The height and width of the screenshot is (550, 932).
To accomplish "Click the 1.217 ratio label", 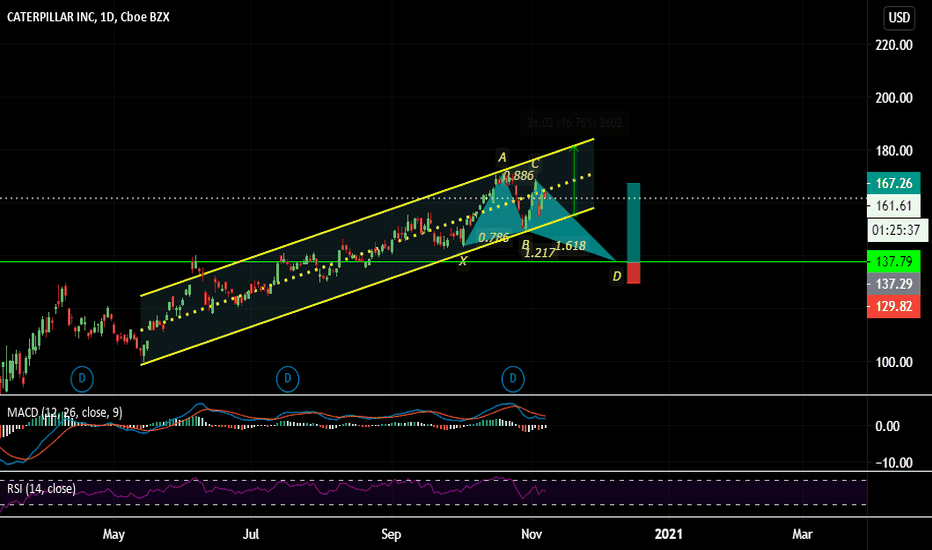I will pyautogui.click(x=540, y=253).
